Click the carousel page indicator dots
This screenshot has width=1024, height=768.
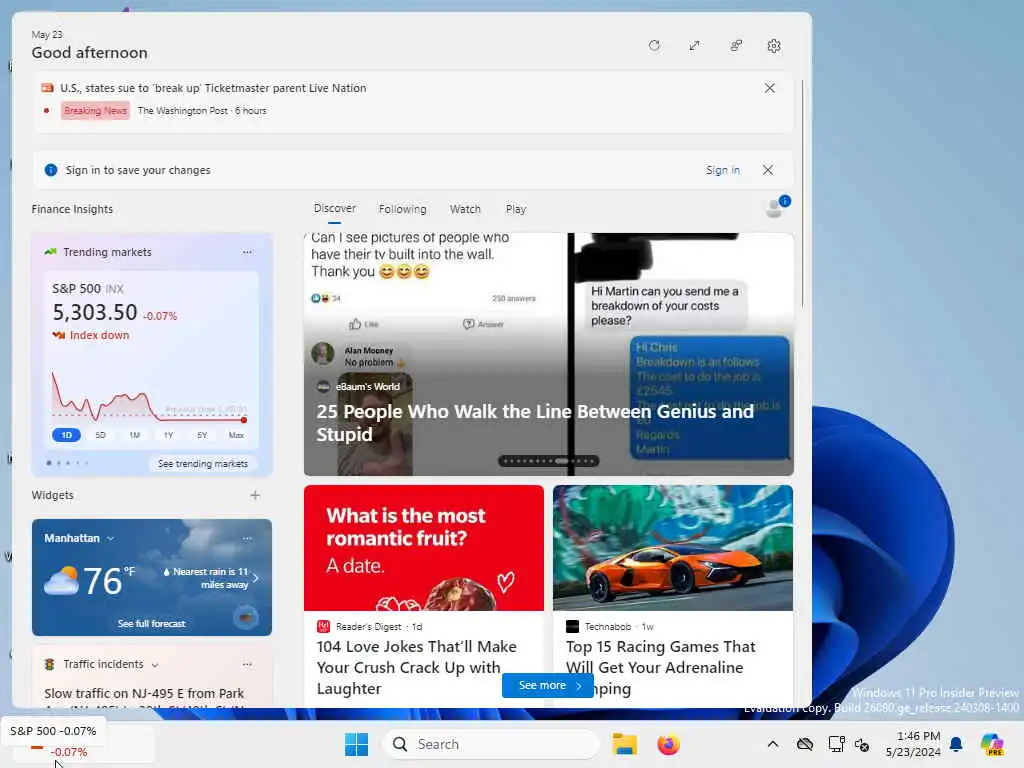point(549,461)
